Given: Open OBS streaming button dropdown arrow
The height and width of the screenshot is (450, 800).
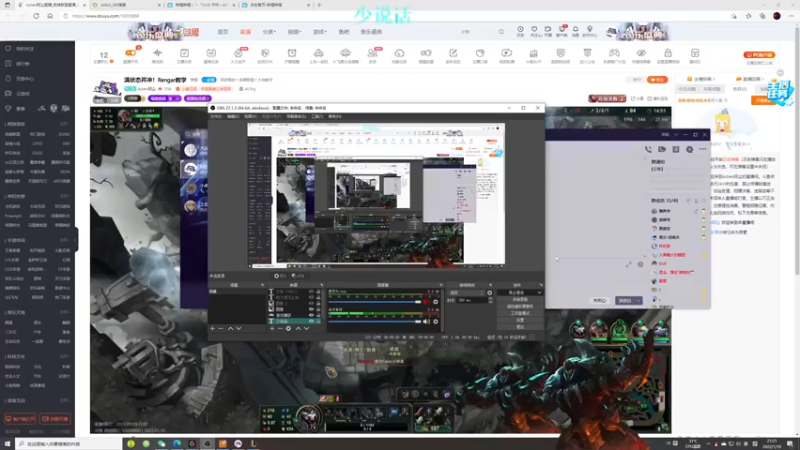Looking at the screenshot, I should 539,292.
